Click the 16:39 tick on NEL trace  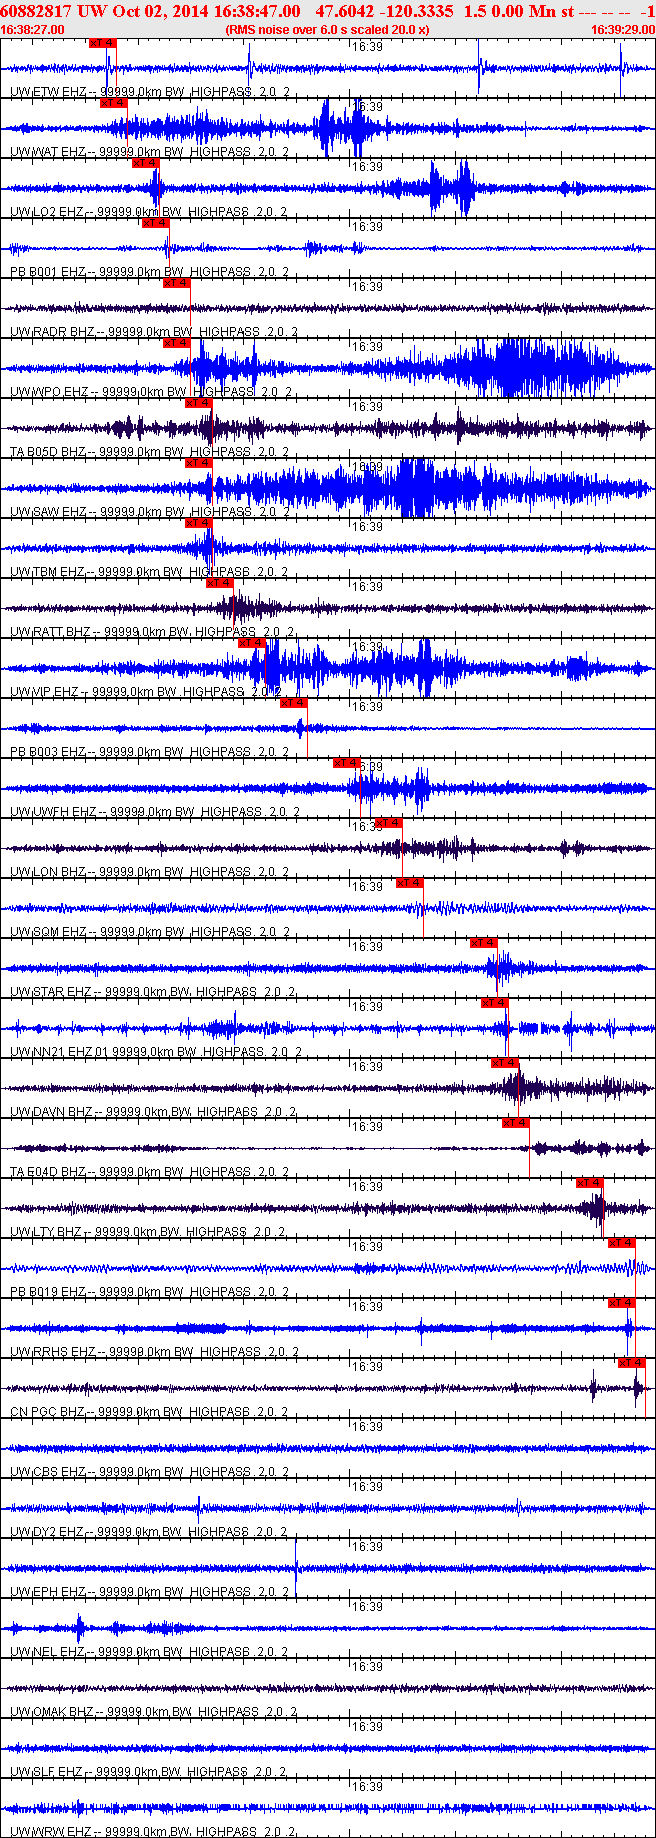368,1607
